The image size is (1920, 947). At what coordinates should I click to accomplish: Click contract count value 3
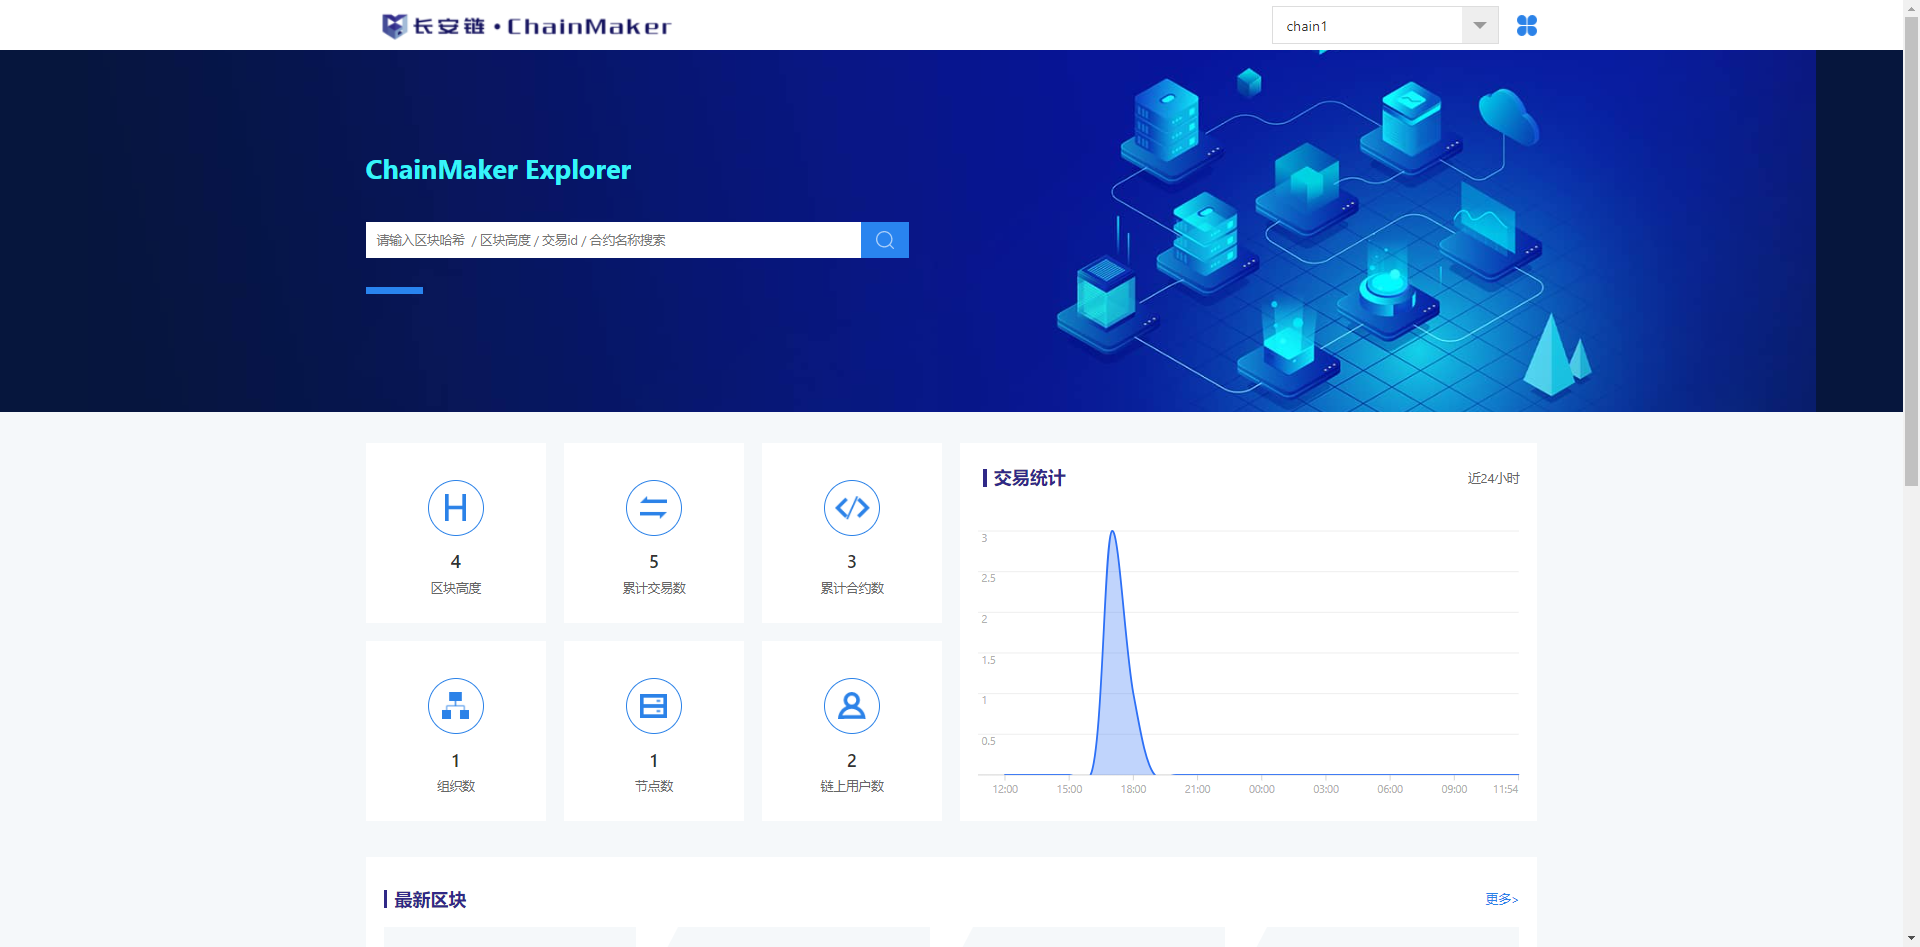click(x=852, y=562)
